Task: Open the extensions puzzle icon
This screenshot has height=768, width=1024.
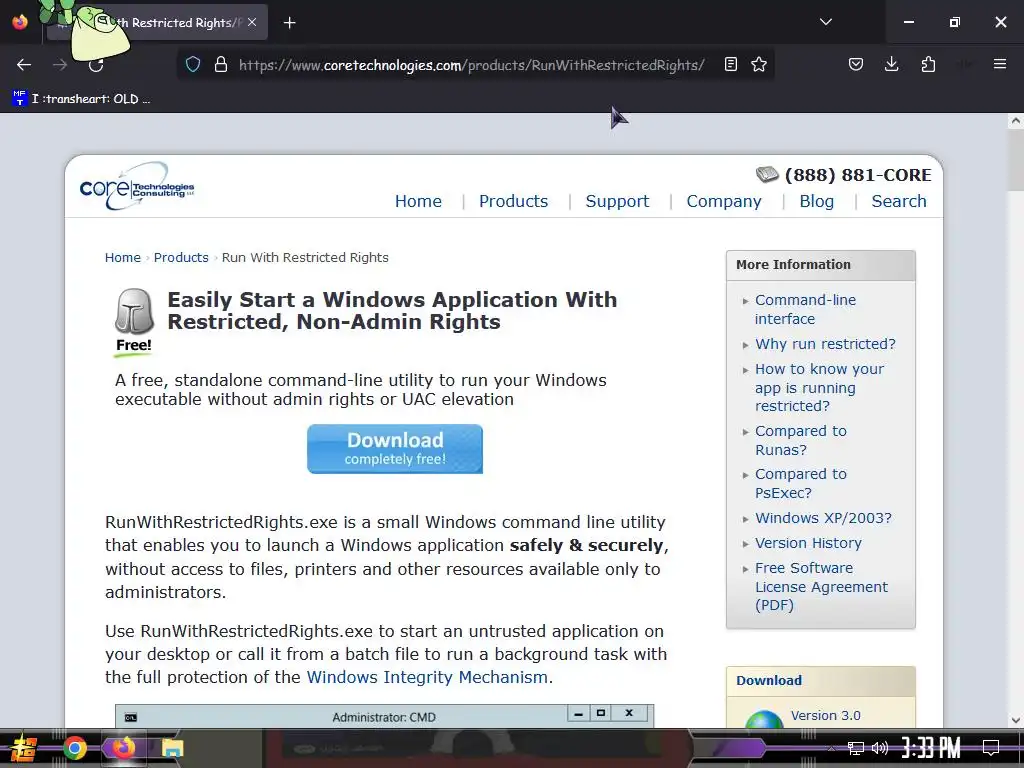Action: click(928, 64)
